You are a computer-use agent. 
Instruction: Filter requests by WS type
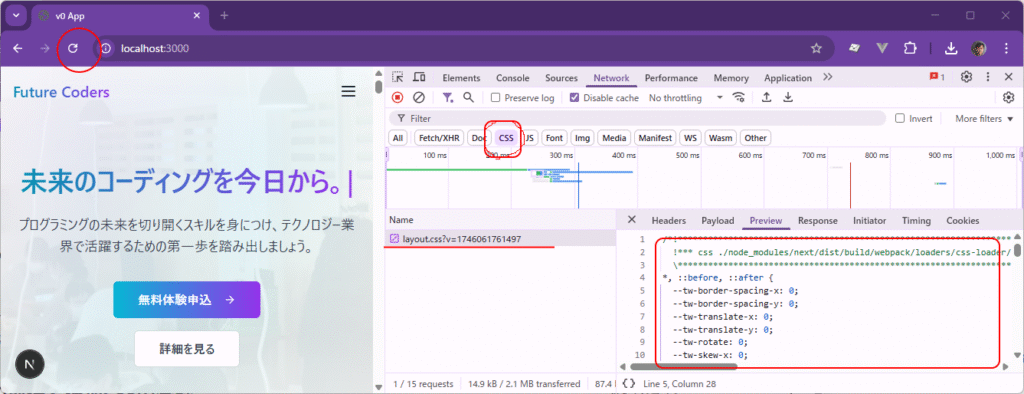pos(690,138)
